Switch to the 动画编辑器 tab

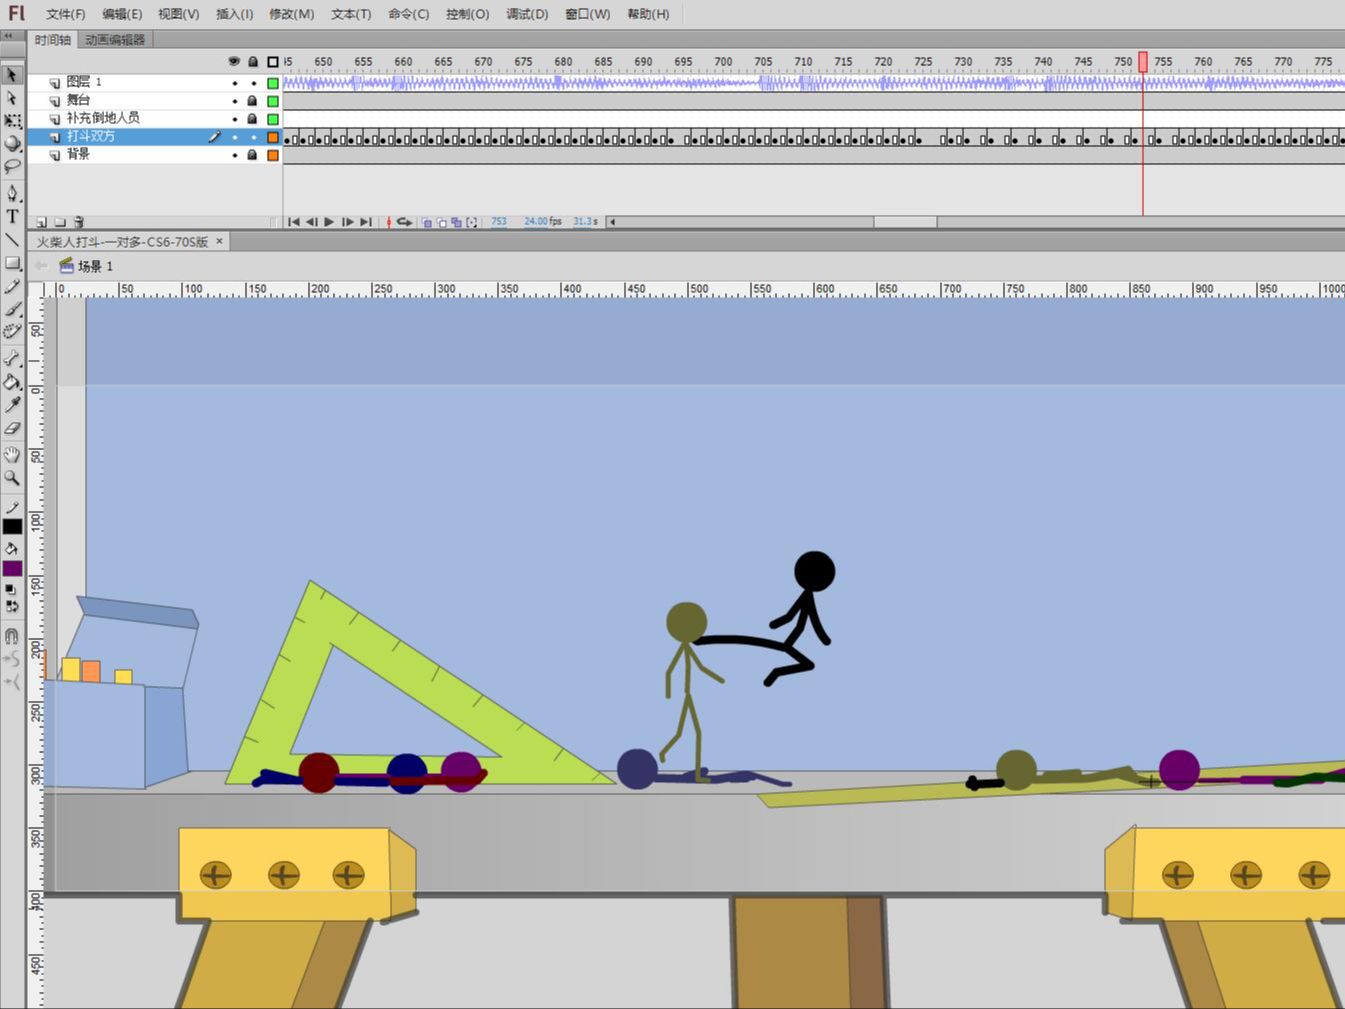[115, 40]
